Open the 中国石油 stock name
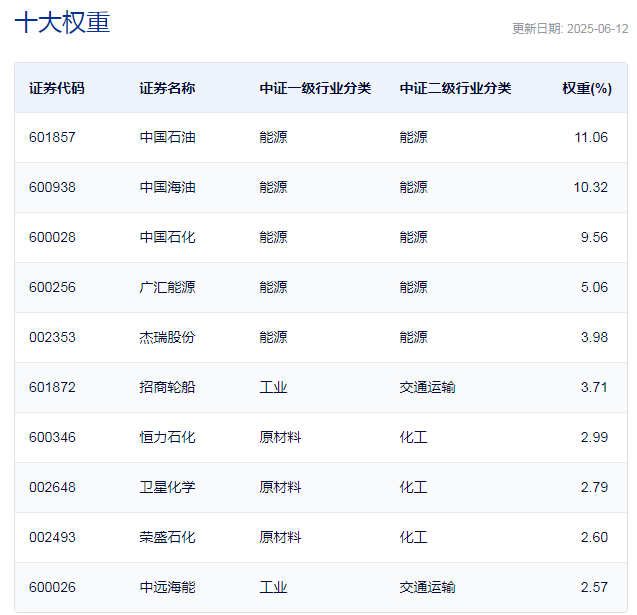 [x=167, y=137]
